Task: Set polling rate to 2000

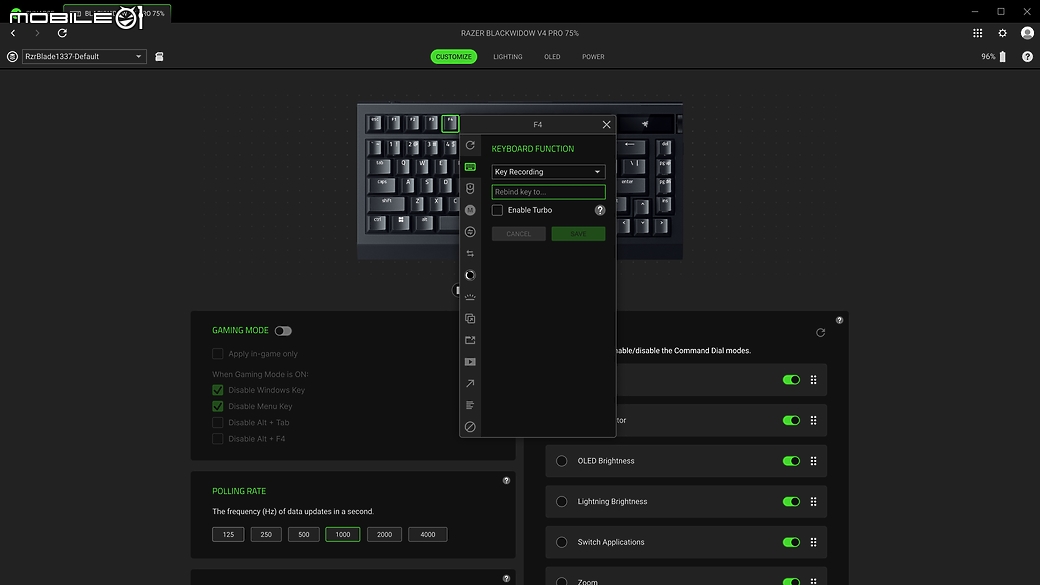Action: [385, 535]
